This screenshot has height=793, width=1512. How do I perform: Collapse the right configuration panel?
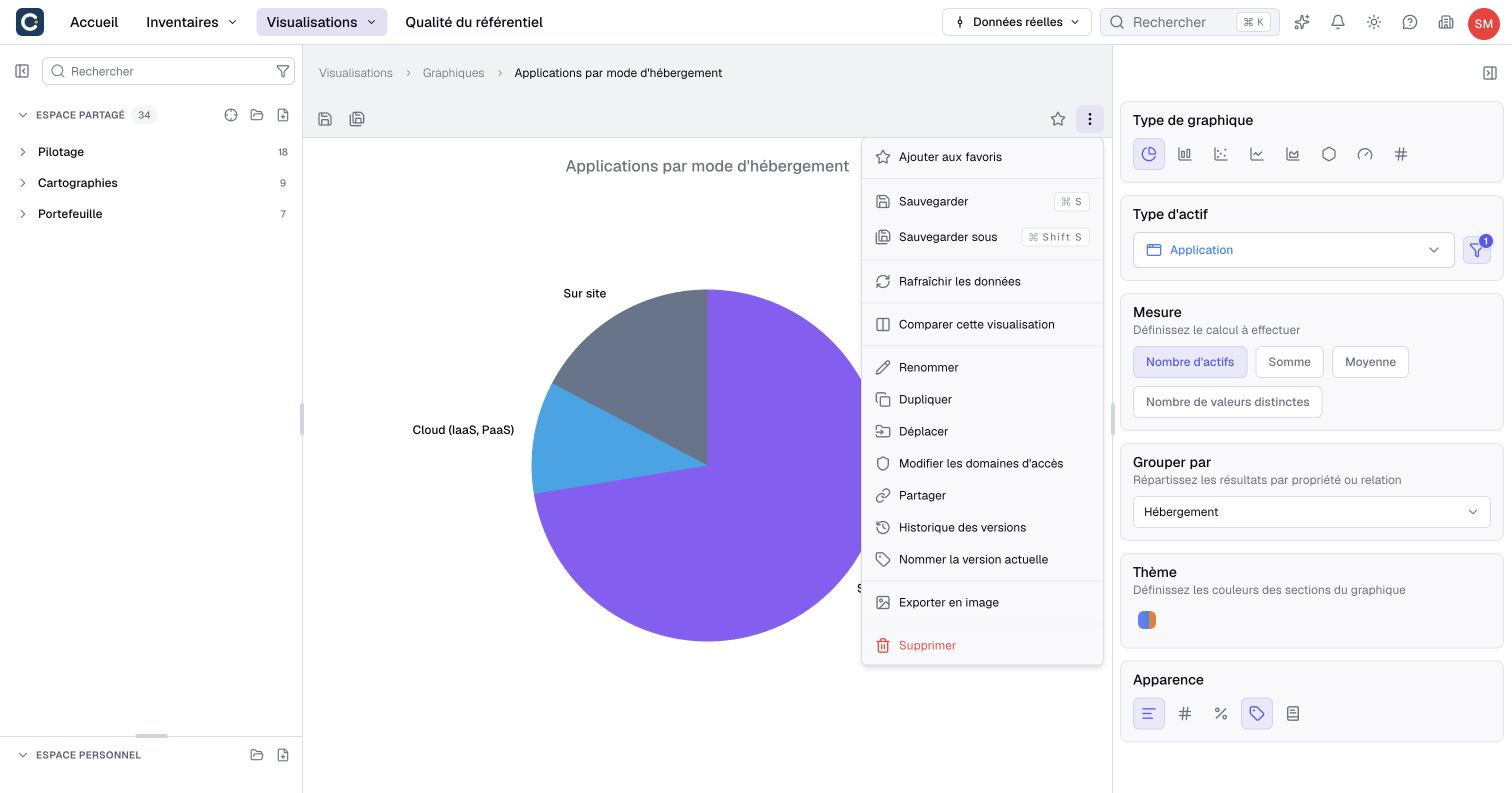[1490, 73]
